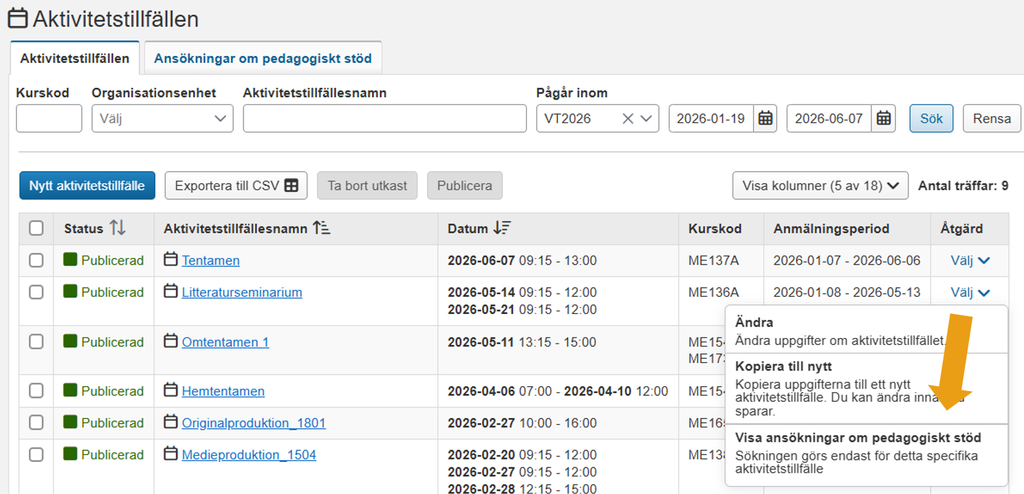Check the box for Originalproduktion_1801 row
This screenshot has height=494, width=1024.
[x=37, y=423]
